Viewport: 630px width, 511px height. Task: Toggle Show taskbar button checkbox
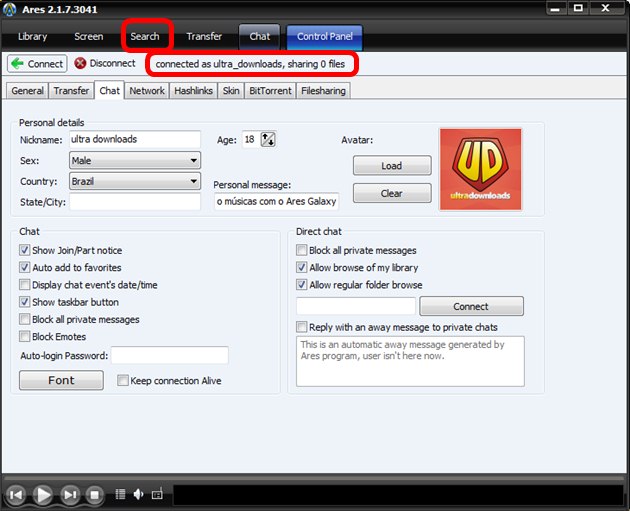(25, 302)
